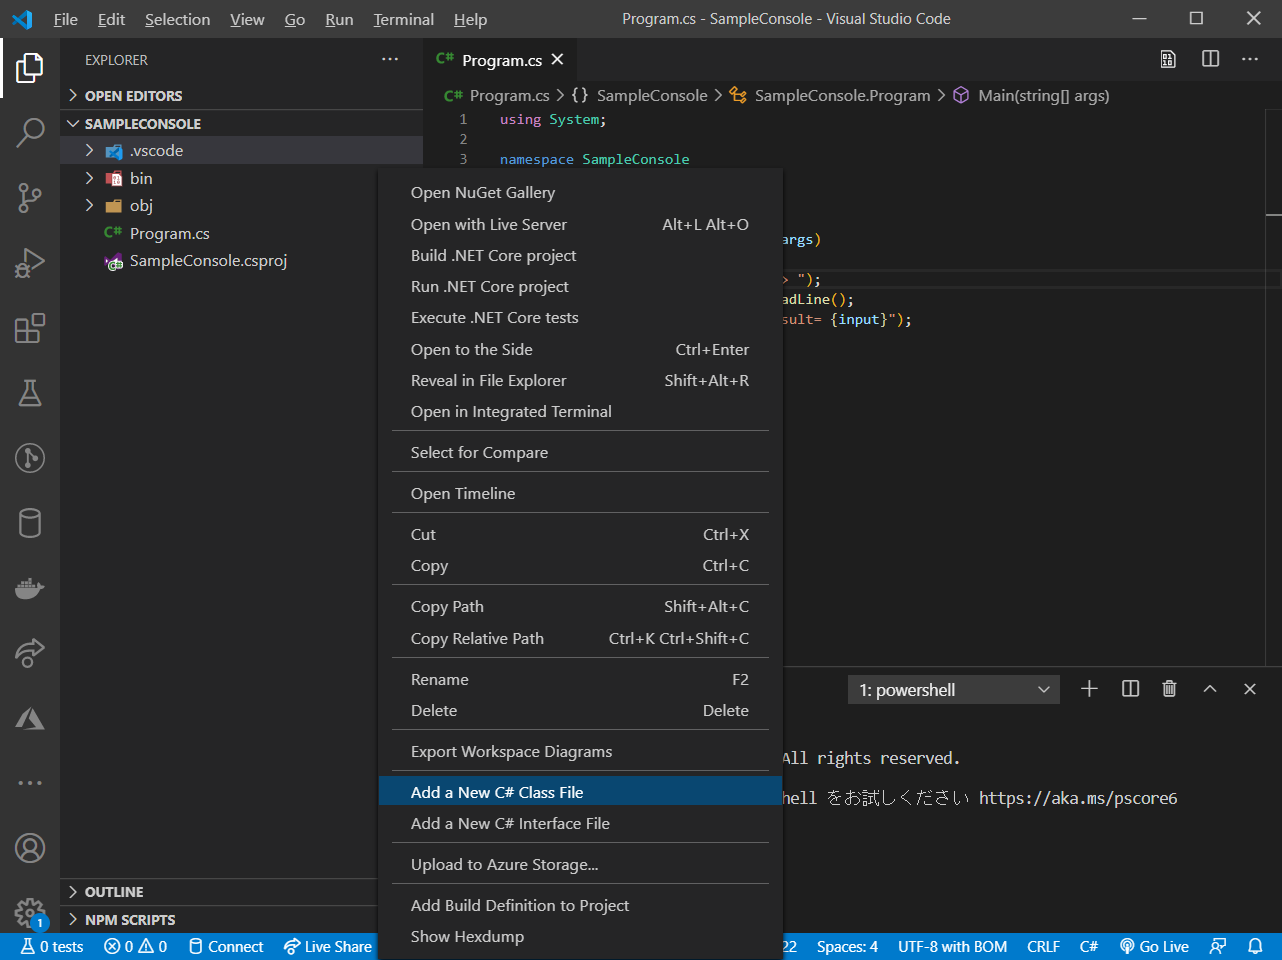The image size is (1282, 960).
Task: Open the Git Graph circular icon
Action: tap(30, 458)
